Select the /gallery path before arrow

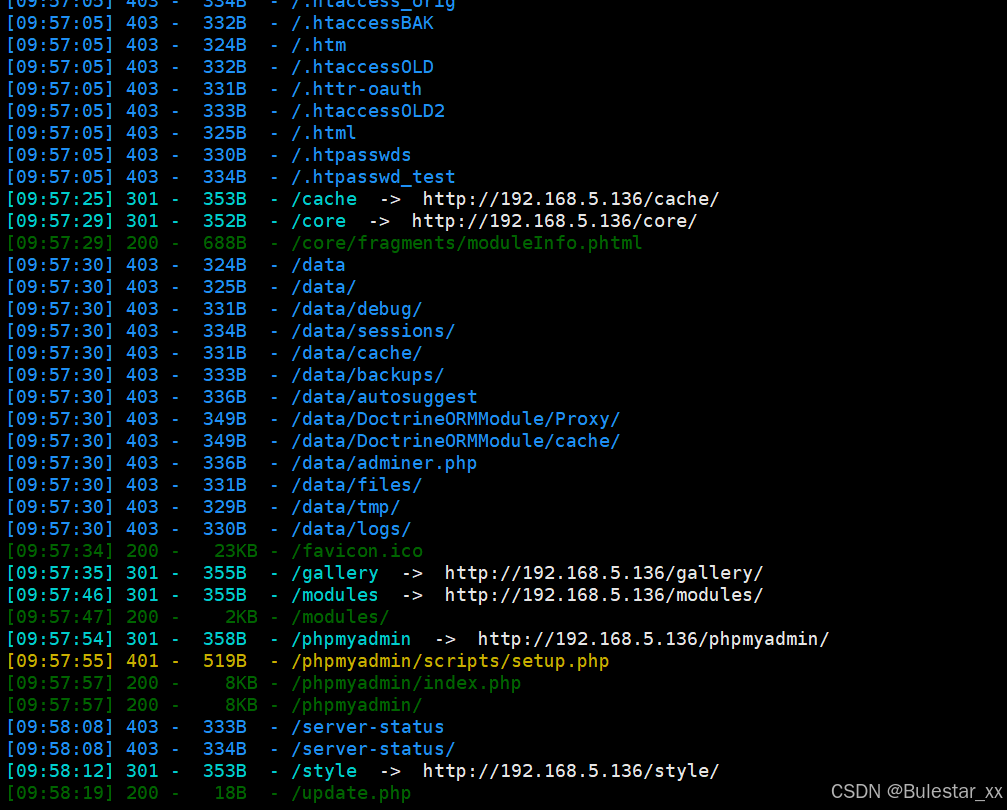coord(335,572)
